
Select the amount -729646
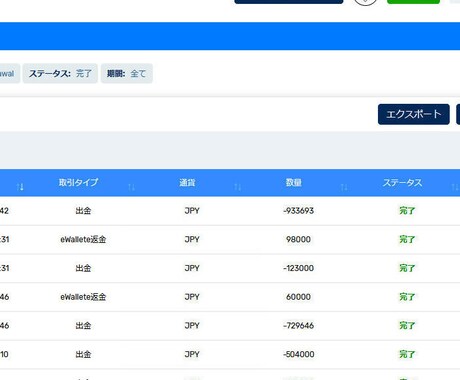[x=299, y=325]
